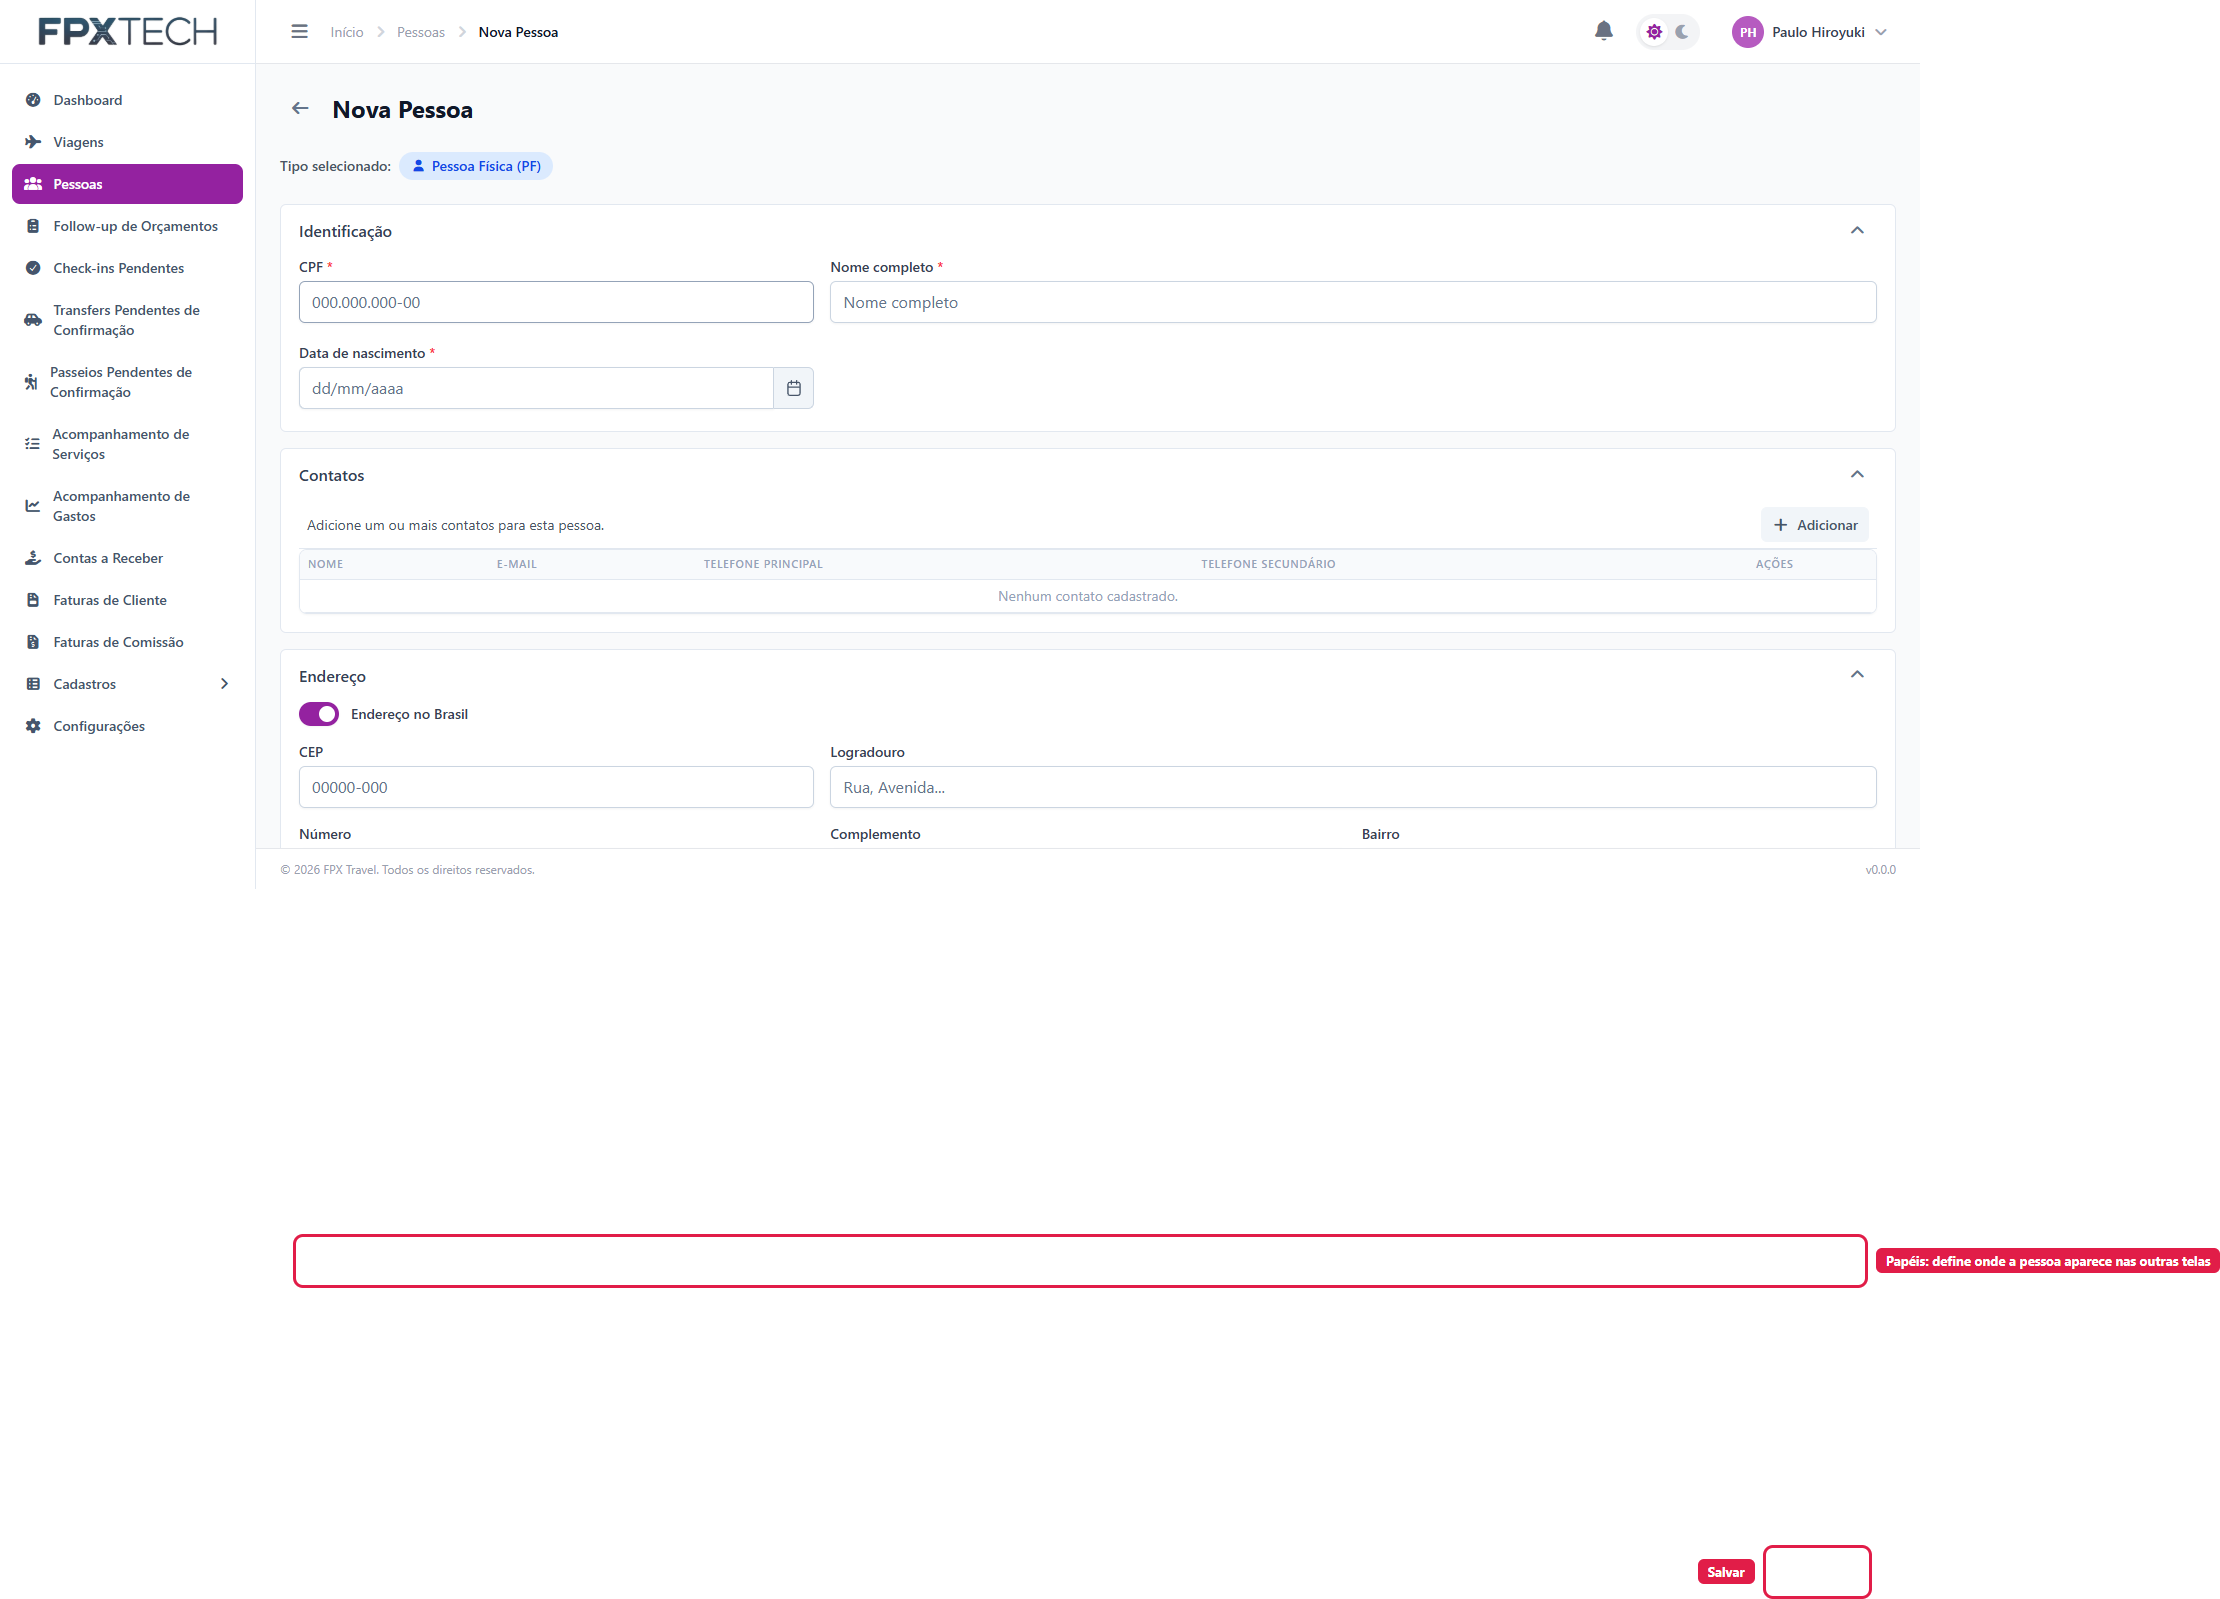Screen dimensions: 2220x1599
Task: Open the Paulo Hiroyuki user dropdown
Action: (x=1810, y=32)
